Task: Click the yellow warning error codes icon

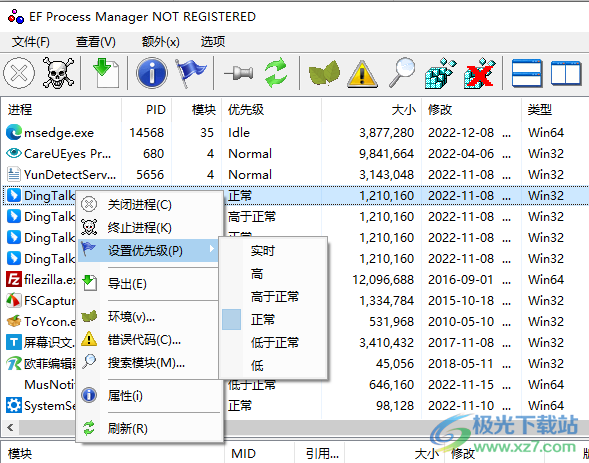Action: [362, 74]
